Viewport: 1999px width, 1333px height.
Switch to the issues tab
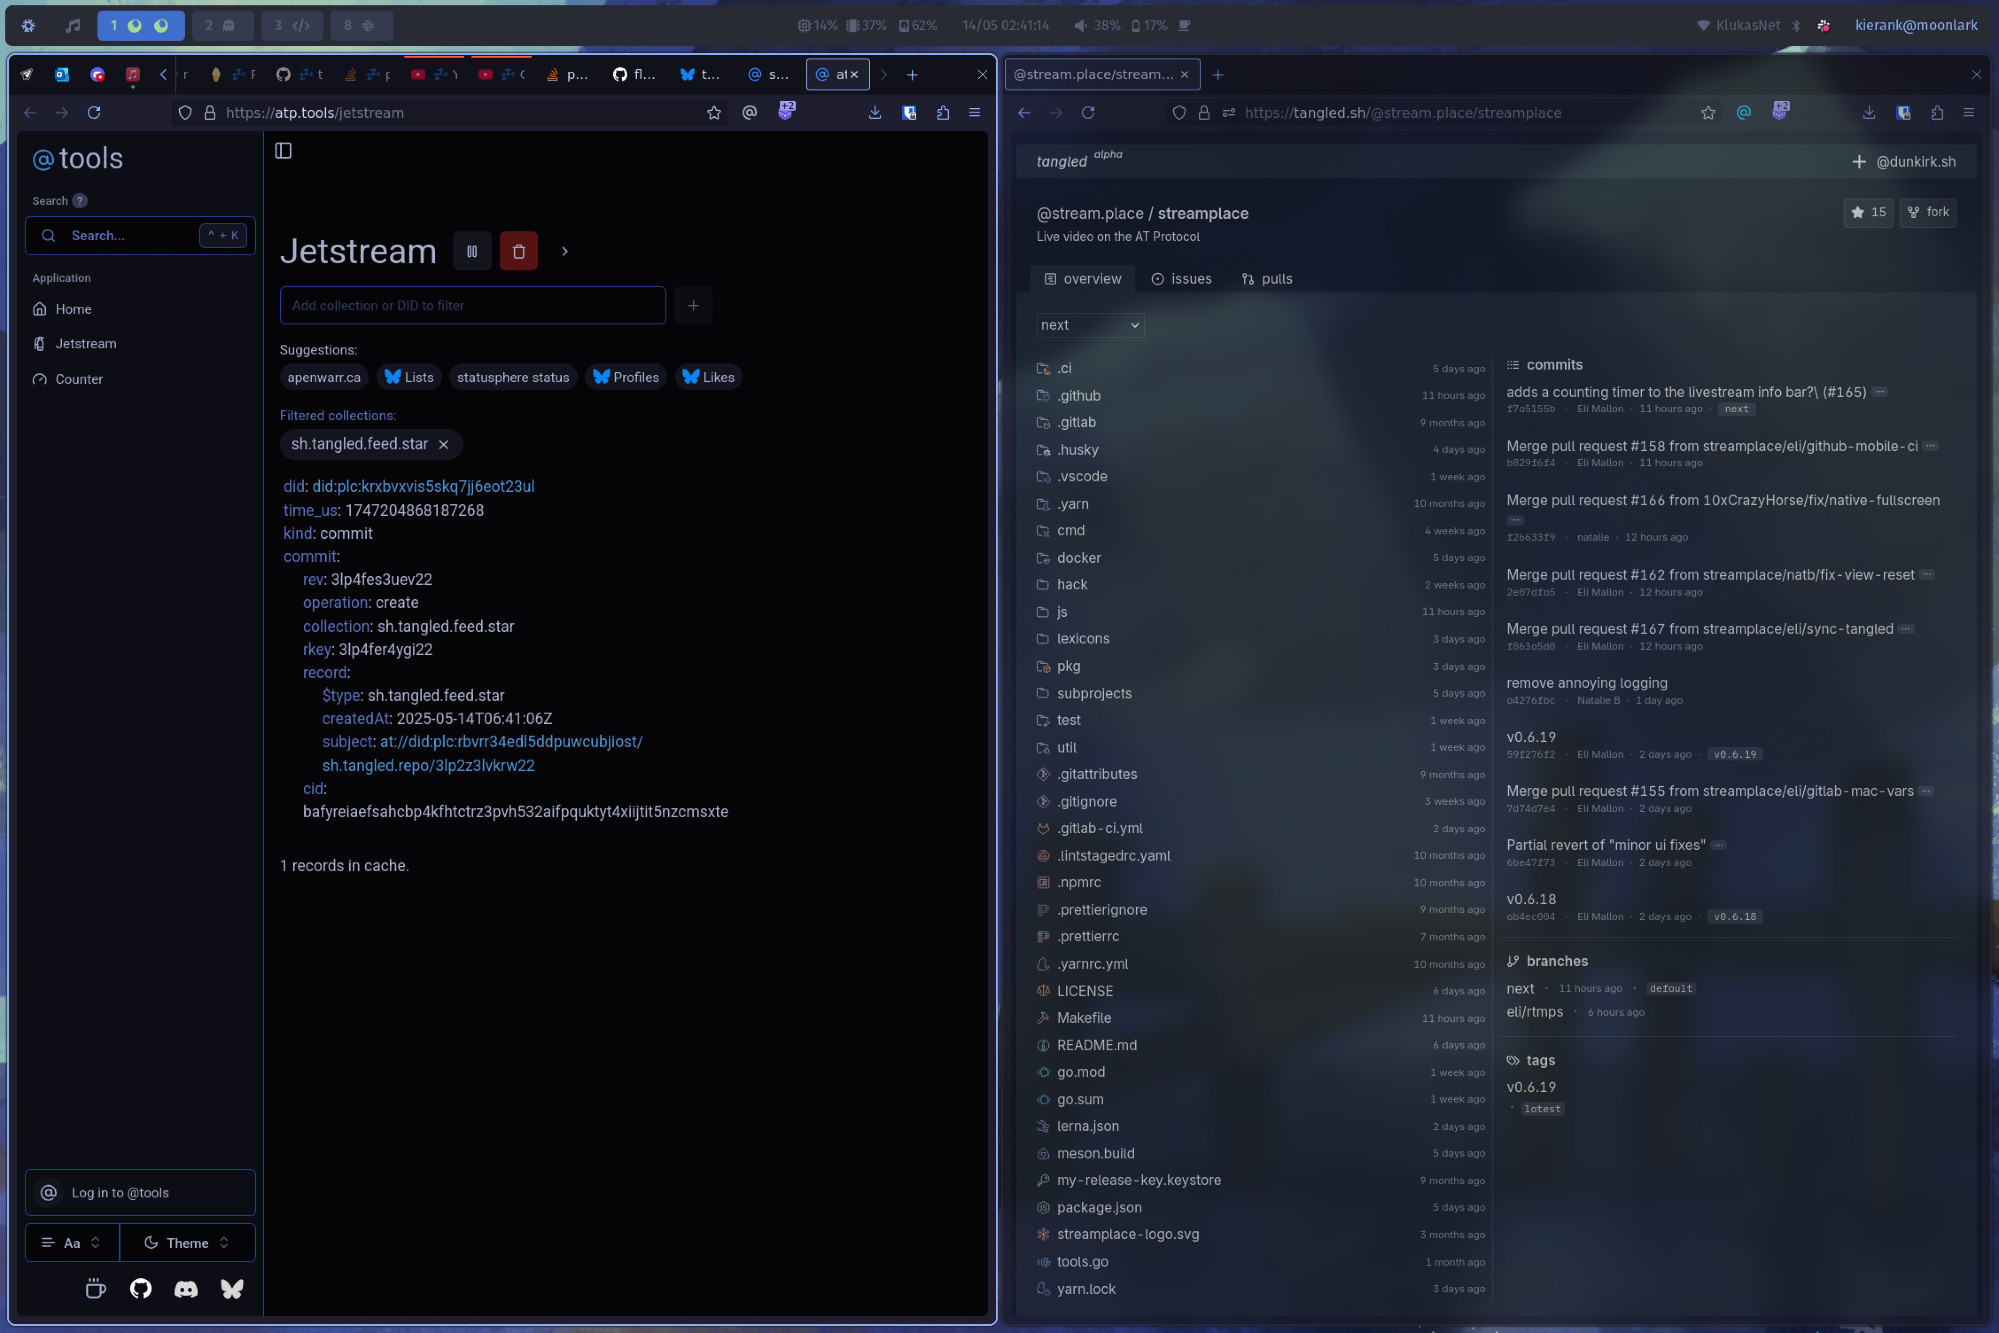coord(1181,279)
